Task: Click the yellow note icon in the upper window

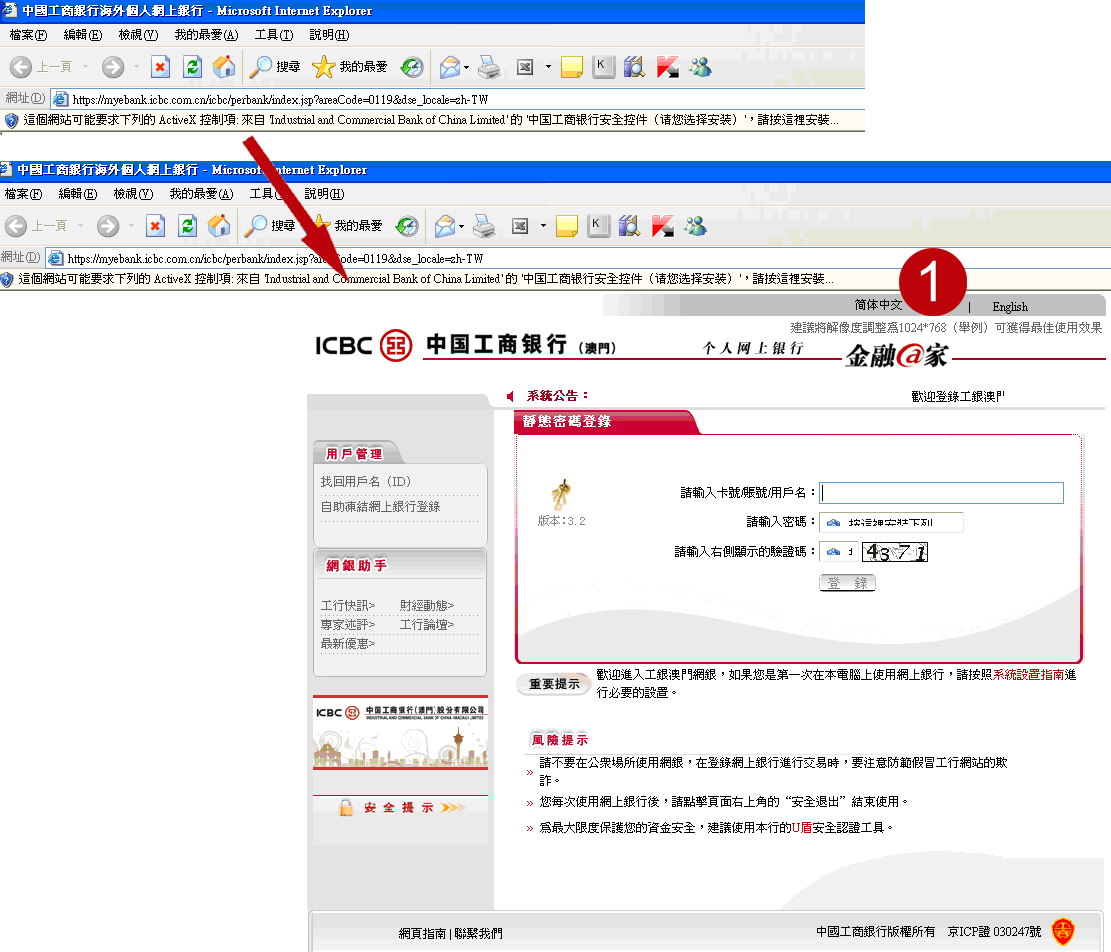Action: 571,67
